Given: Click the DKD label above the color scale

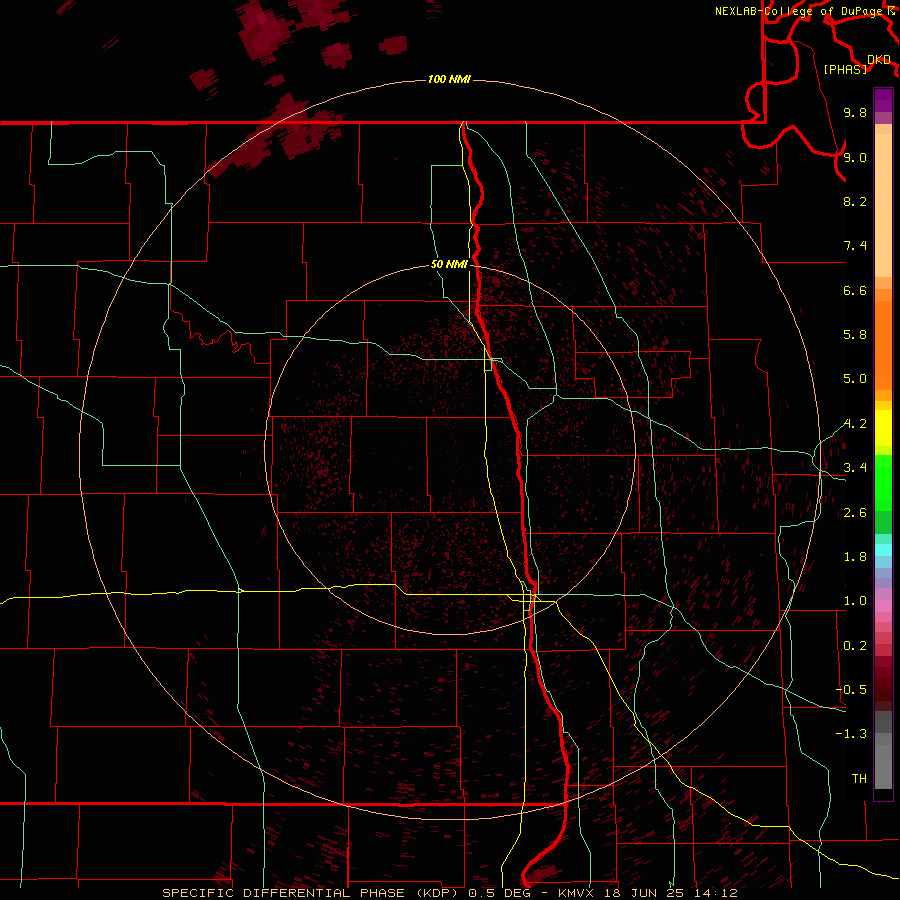Looking at the screenshot, I should click(x=879, y=59).
